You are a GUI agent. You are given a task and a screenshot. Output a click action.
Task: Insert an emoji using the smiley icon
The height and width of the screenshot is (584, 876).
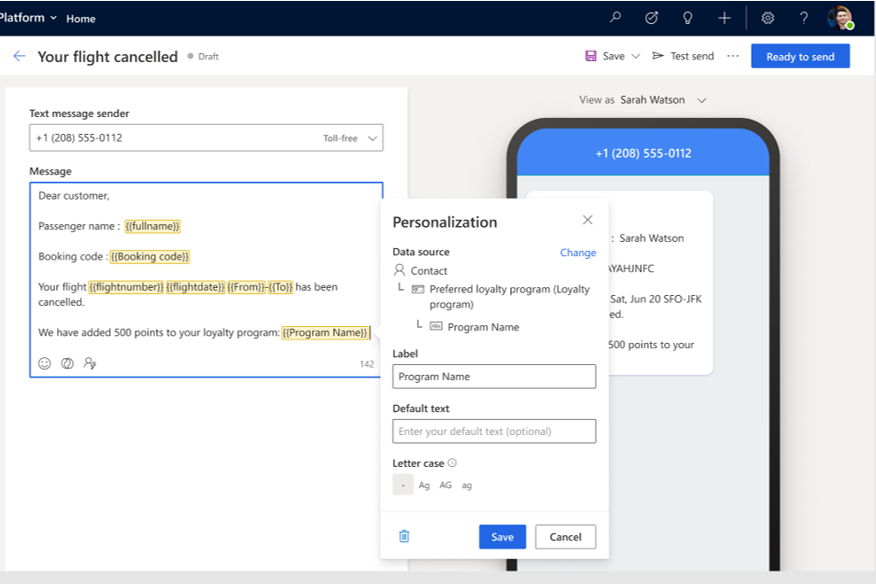(45, 364)
